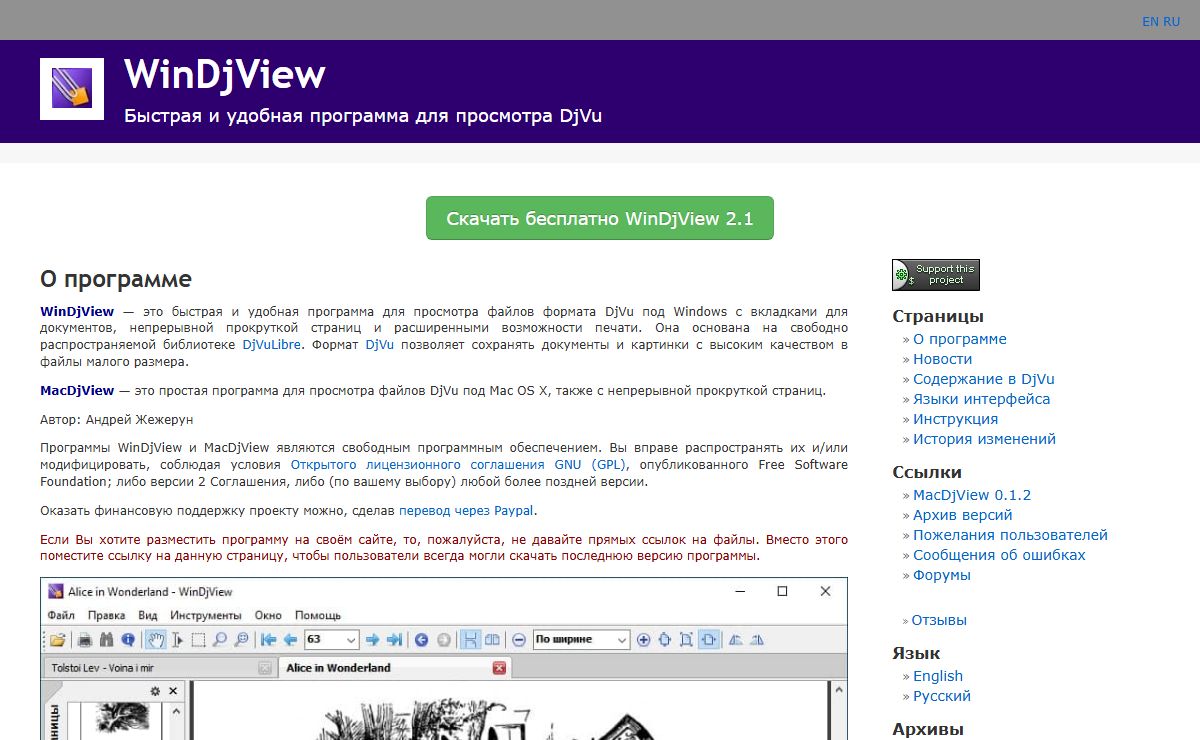Screen dimensions: 1200x740
Task: Select the hand pan tool
Action: [156, 640]
